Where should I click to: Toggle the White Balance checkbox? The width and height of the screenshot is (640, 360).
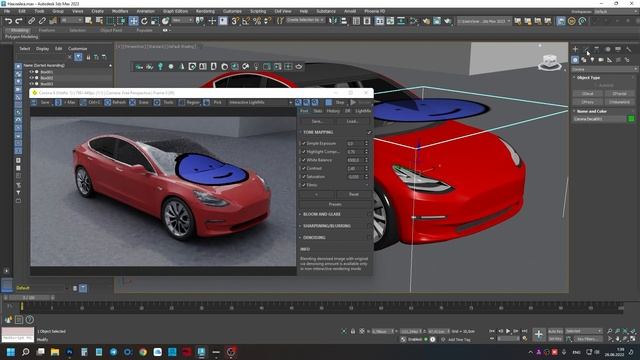(304, 160)
